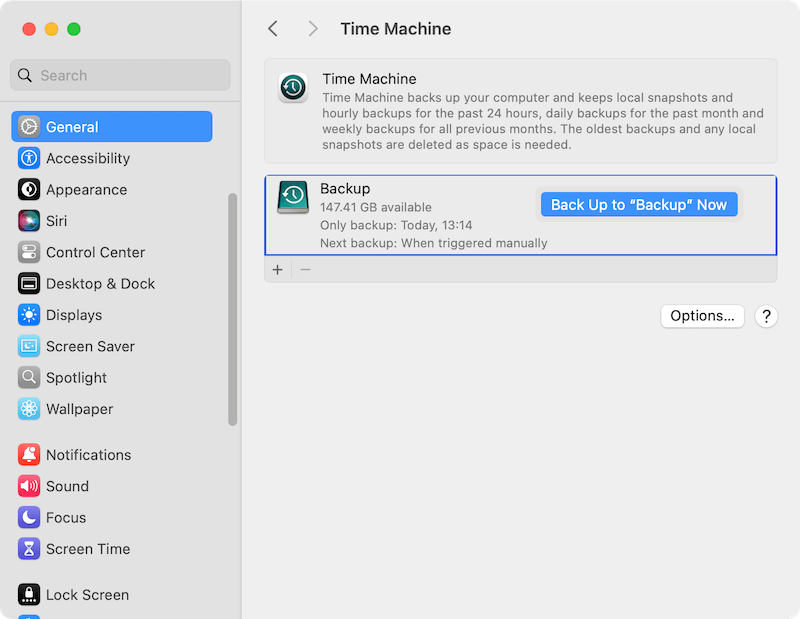Open Screen Time settings

coord(88,549)
